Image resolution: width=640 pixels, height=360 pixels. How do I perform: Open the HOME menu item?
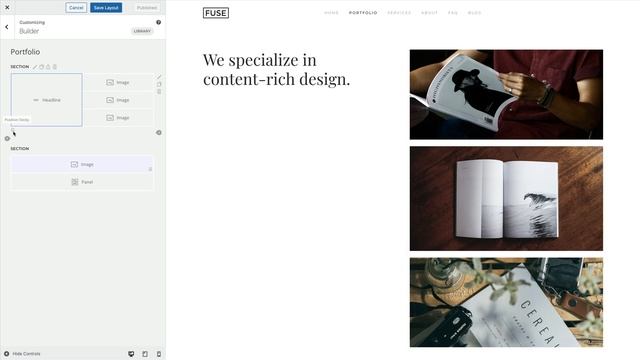tap(331, 13)
